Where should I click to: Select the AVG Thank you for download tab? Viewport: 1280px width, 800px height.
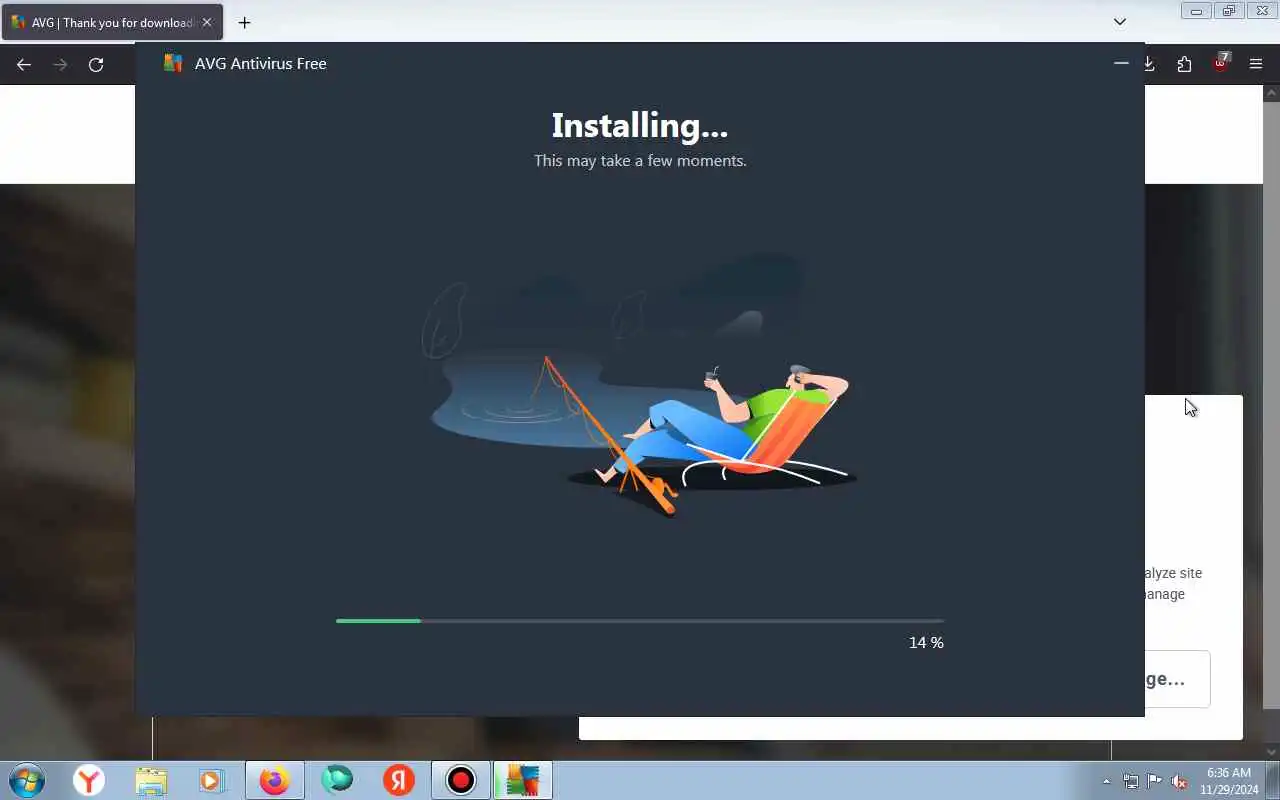112,22
